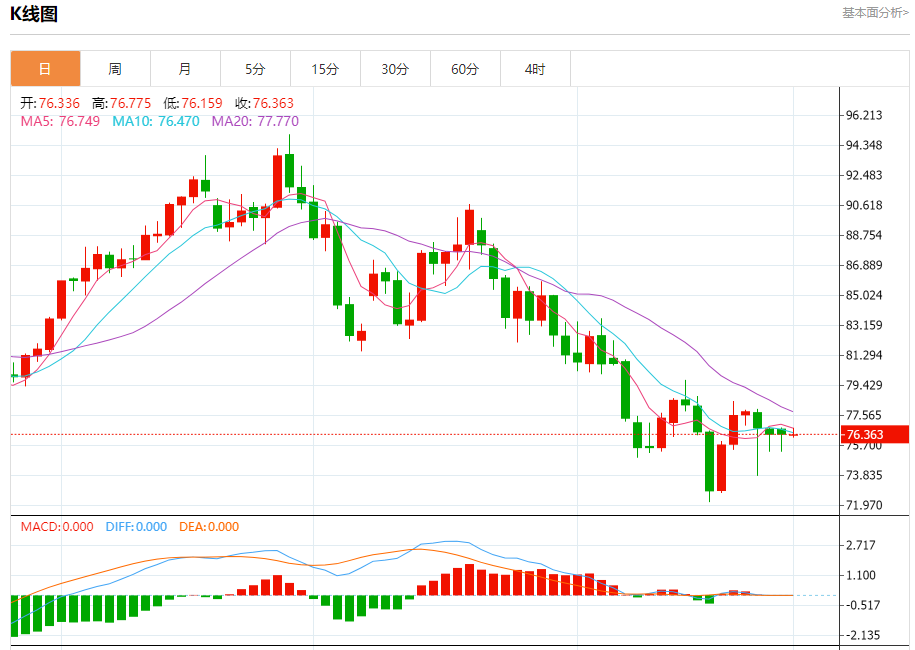
Task: Click the 94.348 price axis label
Action: click(864, 145)
